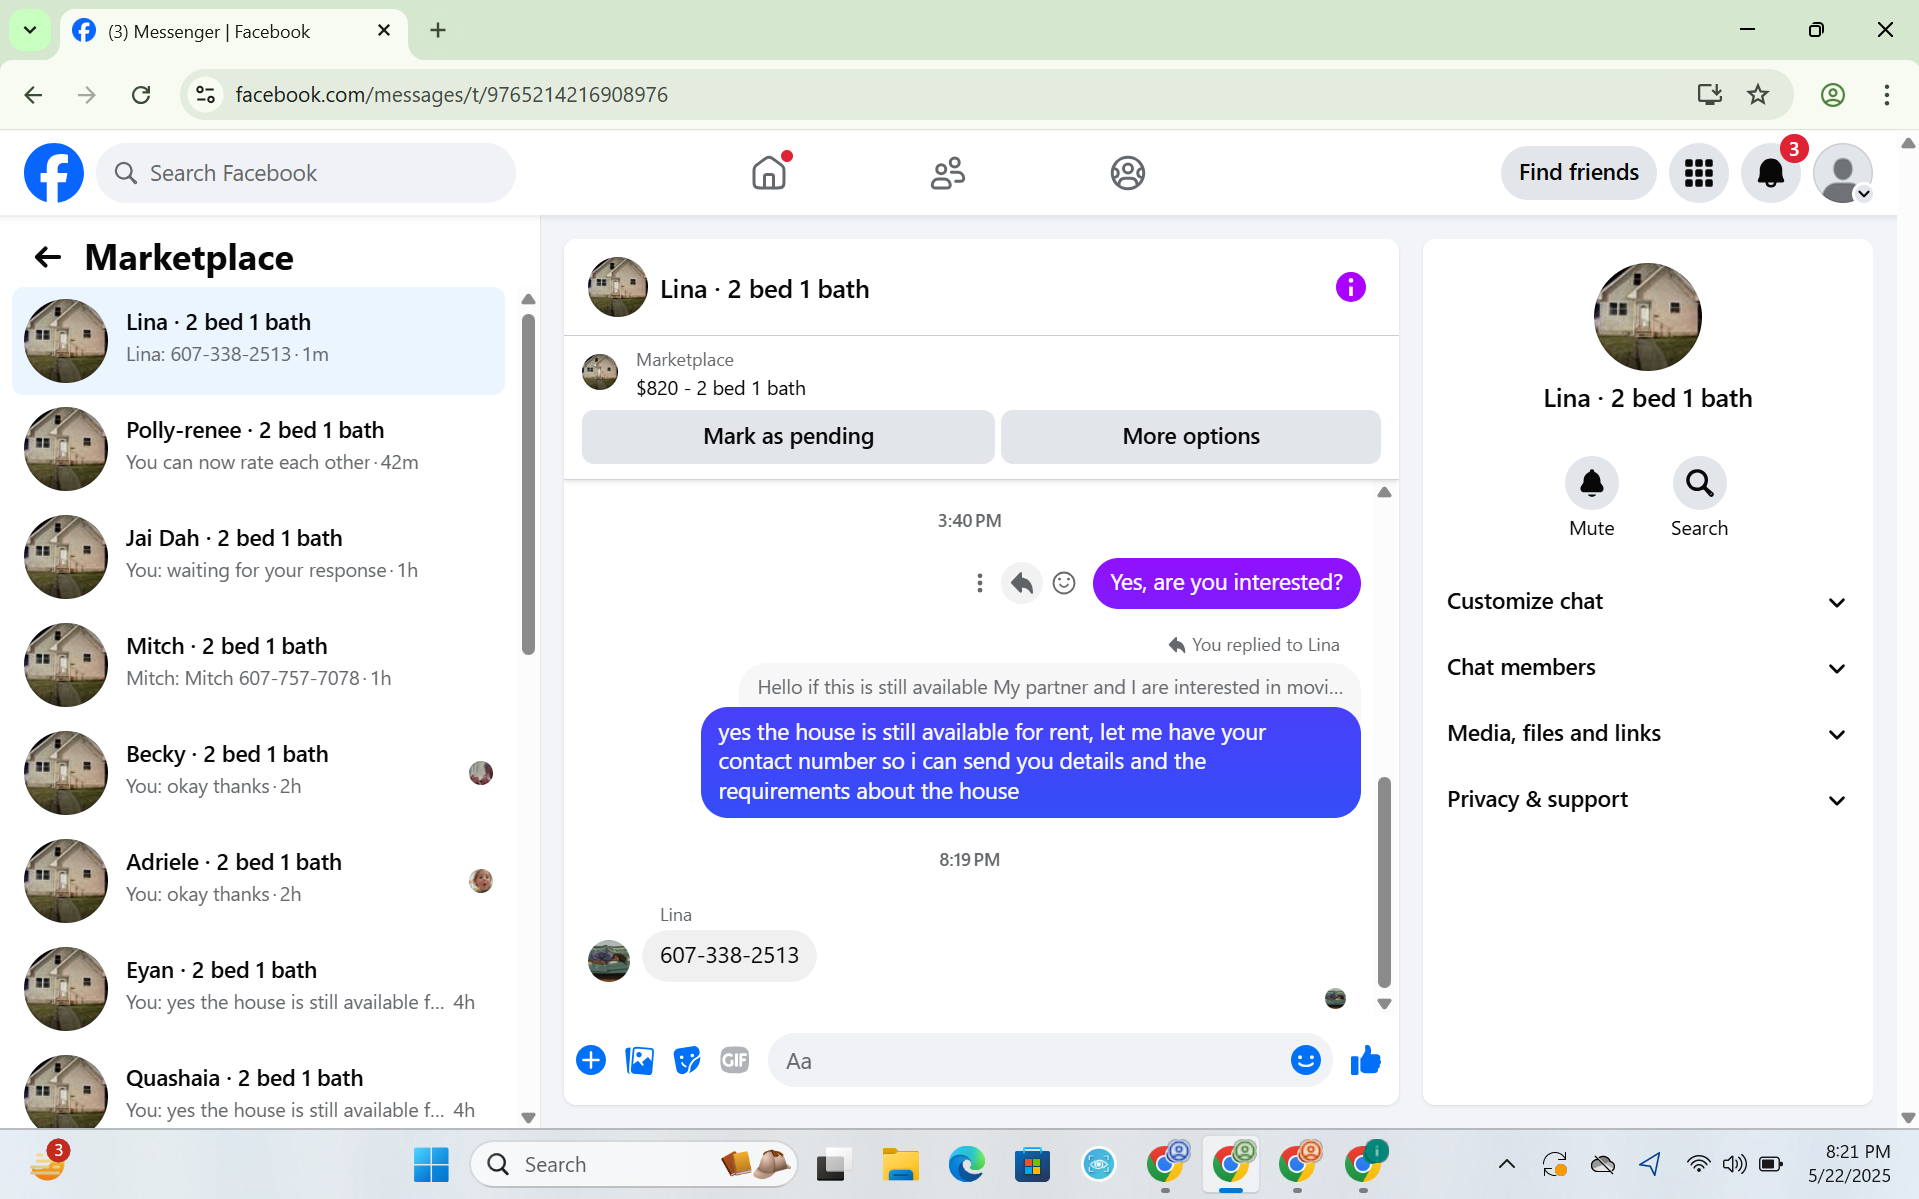Click the message text box Aa
Screen dimensions: 1919x1199
(1030, 1061)
